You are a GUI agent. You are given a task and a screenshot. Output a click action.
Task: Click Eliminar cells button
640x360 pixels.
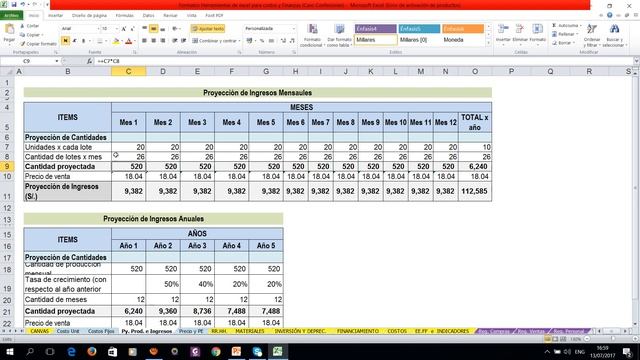(x=520, y=33)
